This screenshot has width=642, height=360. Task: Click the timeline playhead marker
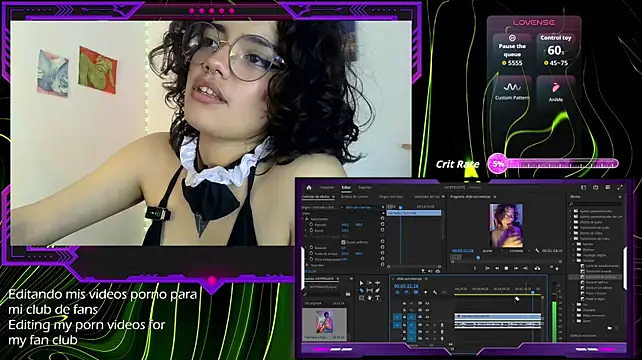click(532, 292)
